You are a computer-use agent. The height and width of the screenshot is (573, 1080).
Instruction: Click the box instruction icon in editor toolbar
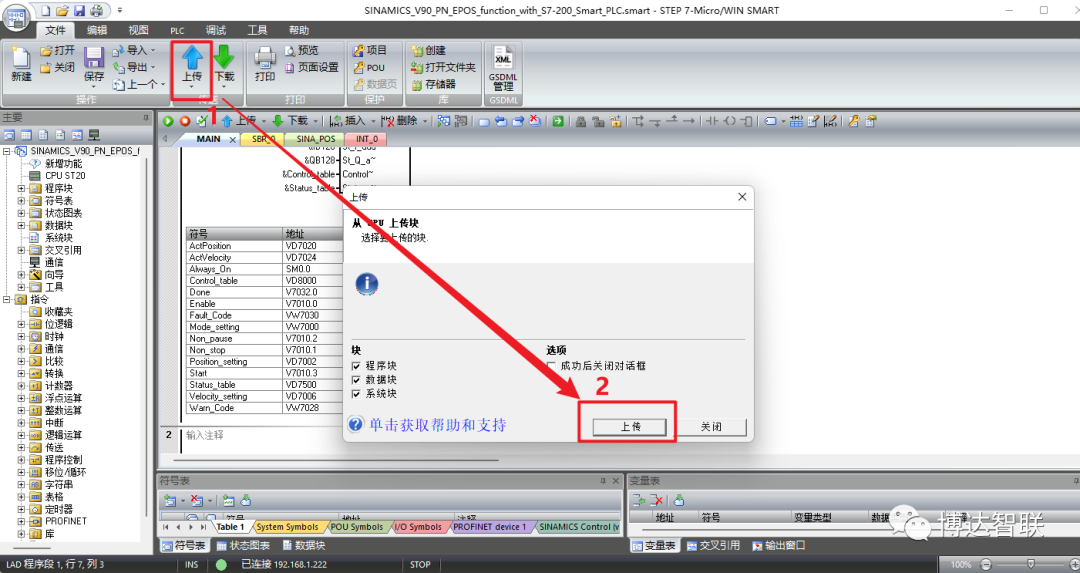pos(747,121)
